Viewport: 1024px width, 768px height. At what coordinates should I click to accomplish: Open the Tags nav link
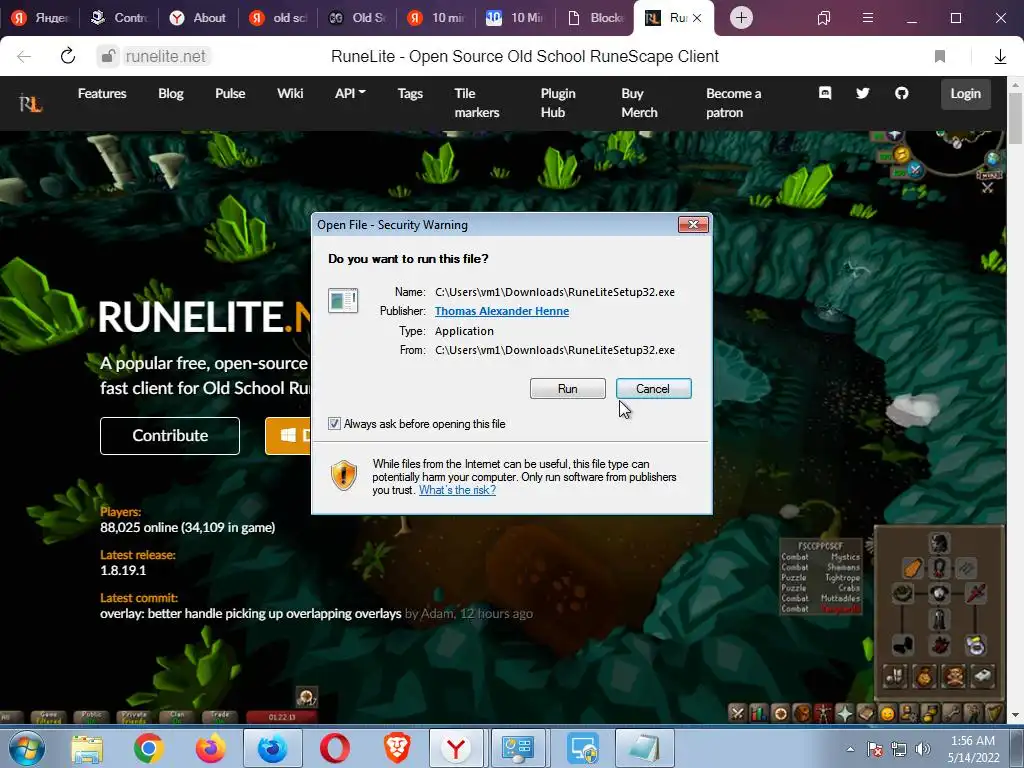410,93
